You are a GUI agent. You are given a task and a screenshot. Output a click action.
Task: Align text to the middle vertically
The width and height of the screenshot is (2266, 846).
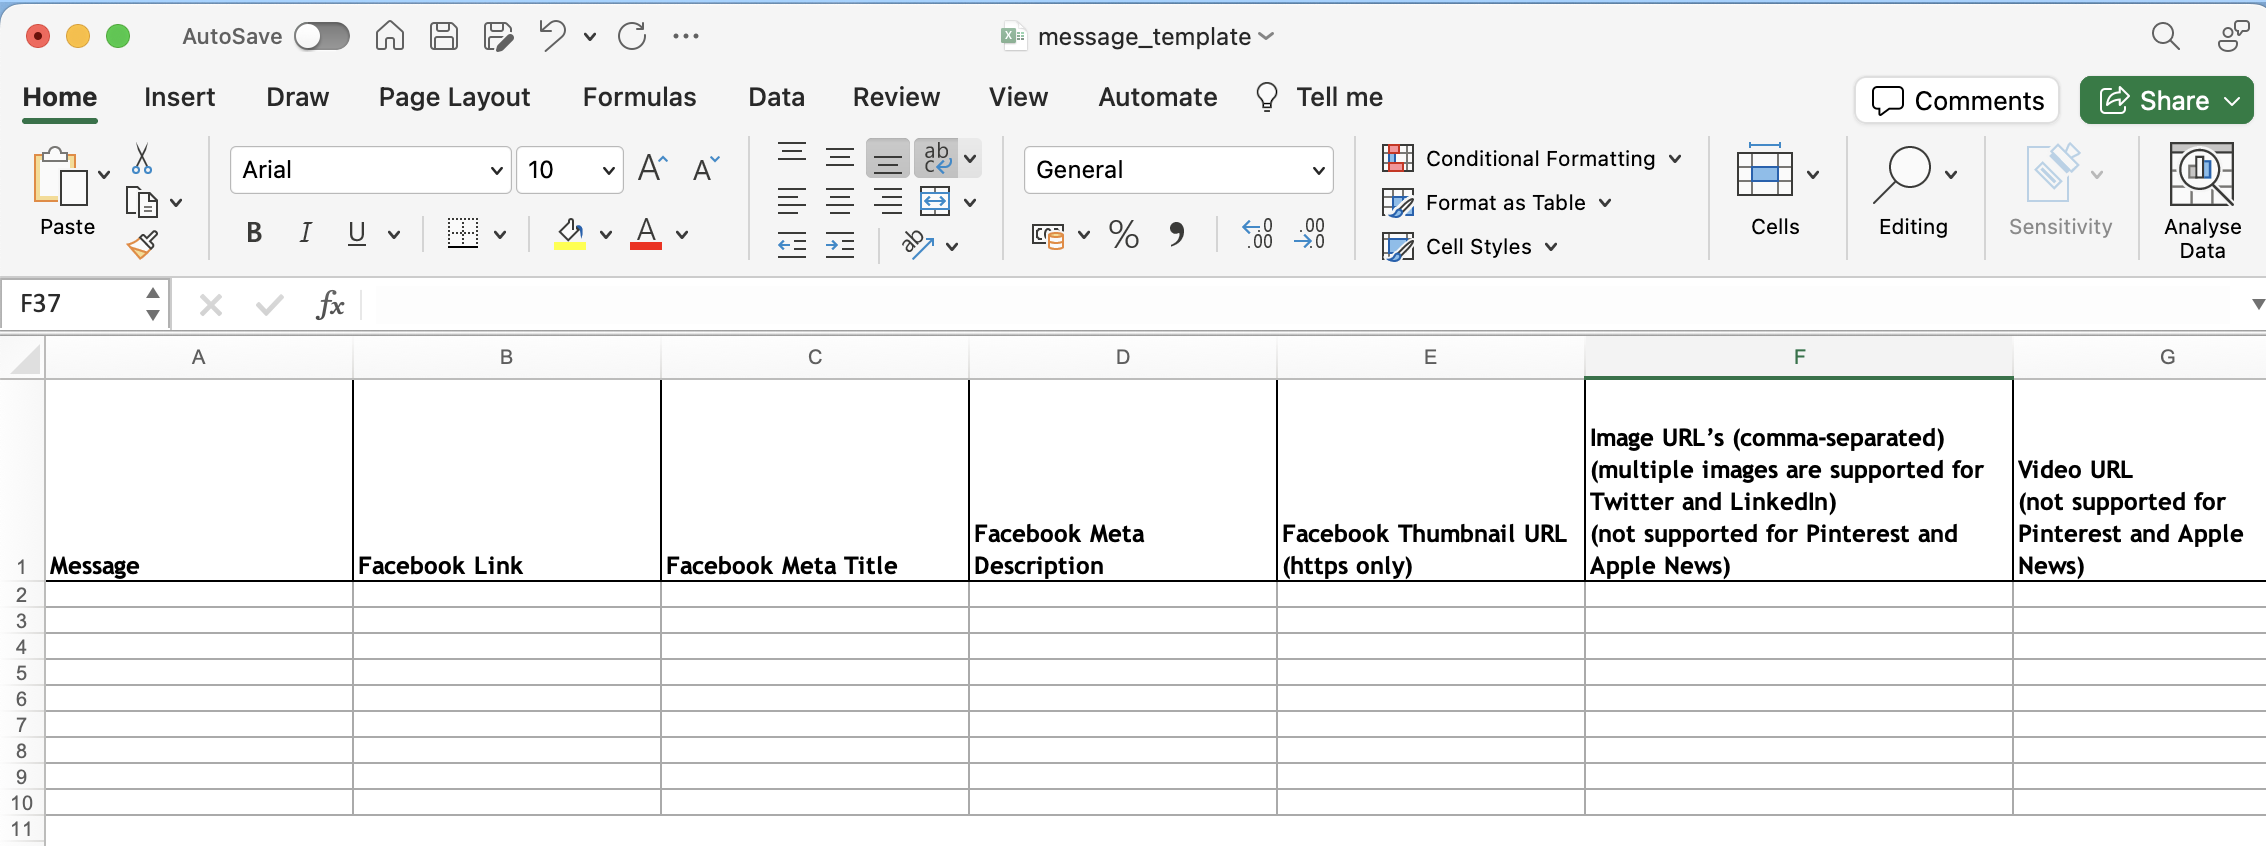coord(840,157)
